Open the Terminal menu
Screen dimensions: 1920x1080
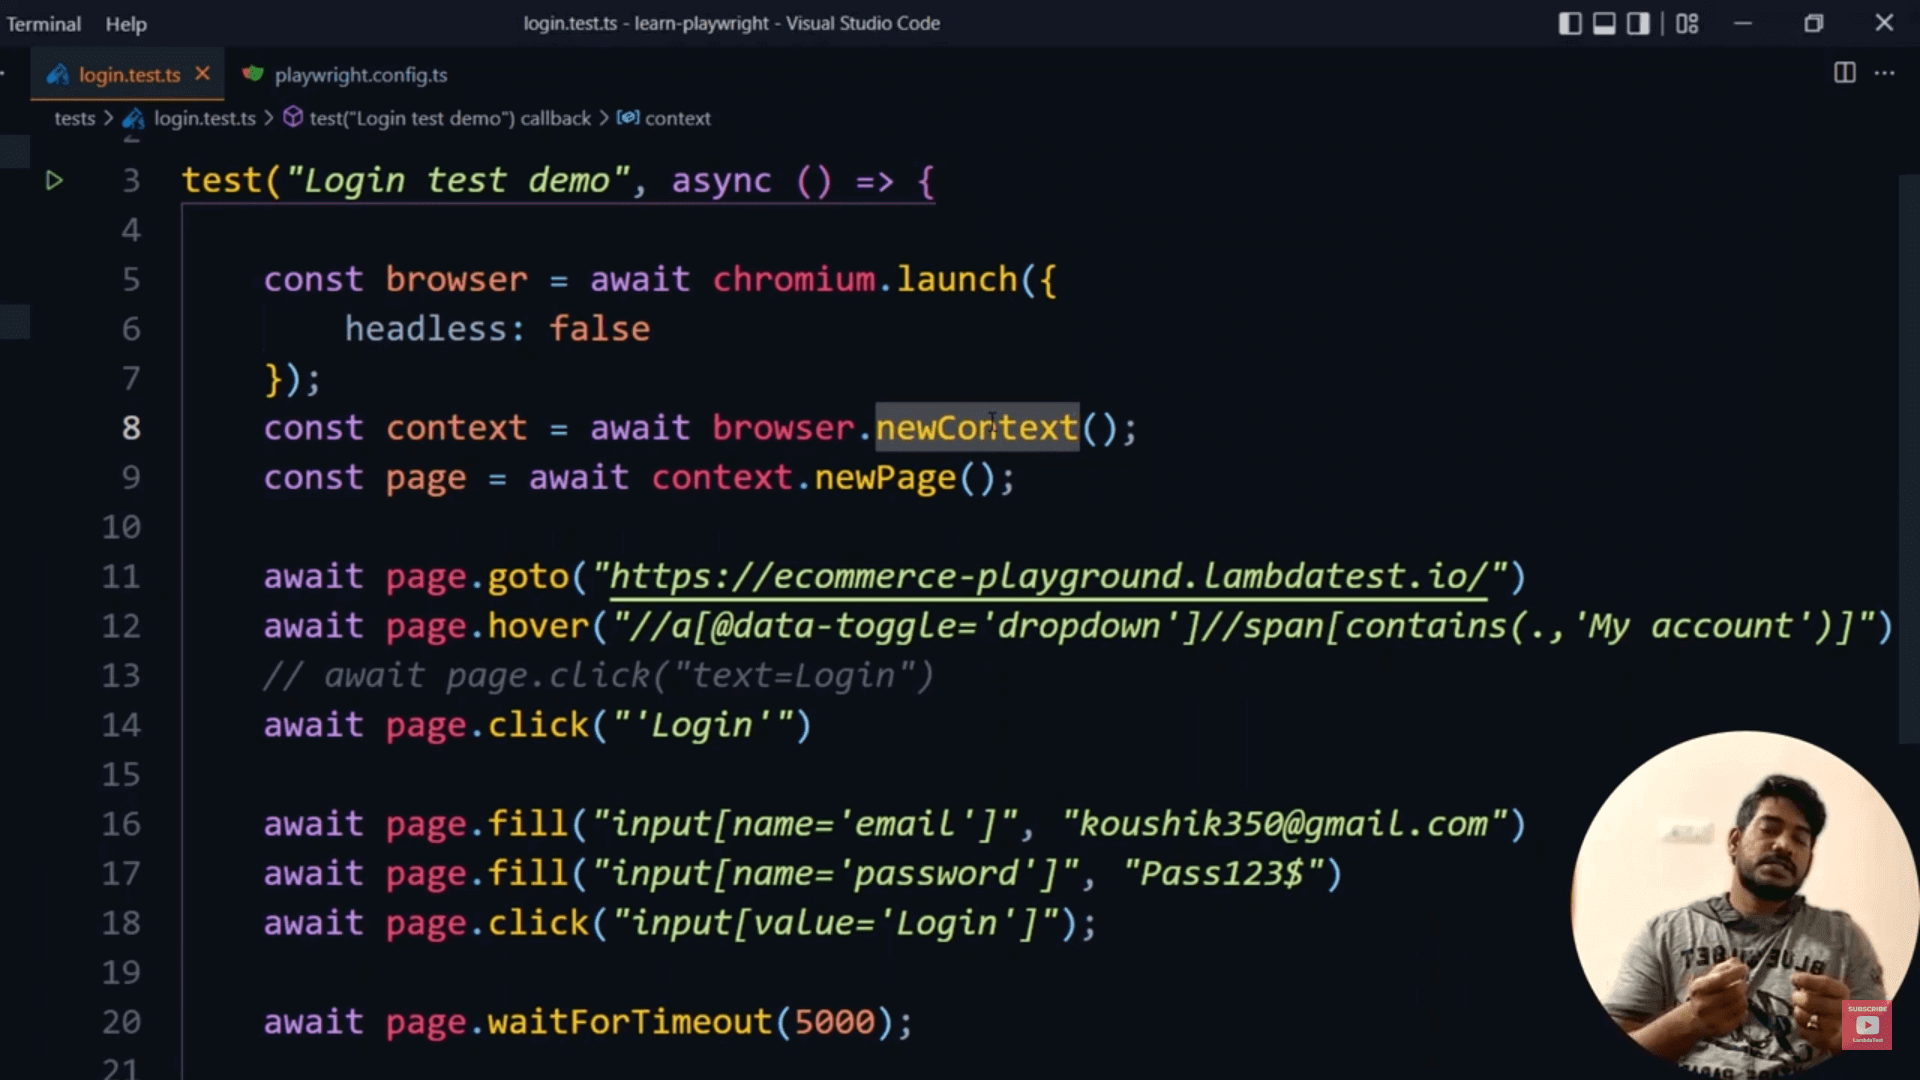(x=43, y=23)
